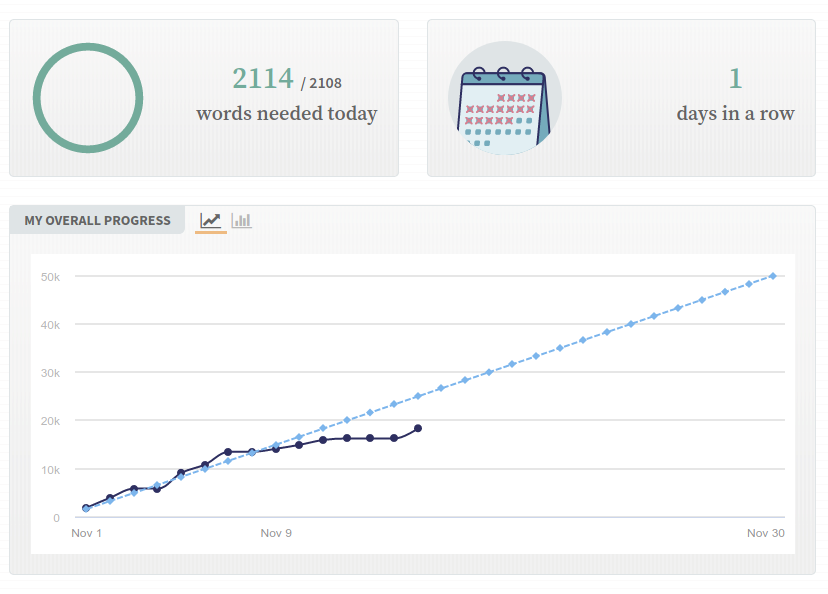
Task: Click the 2114 word count number
Action: [263, 79]
